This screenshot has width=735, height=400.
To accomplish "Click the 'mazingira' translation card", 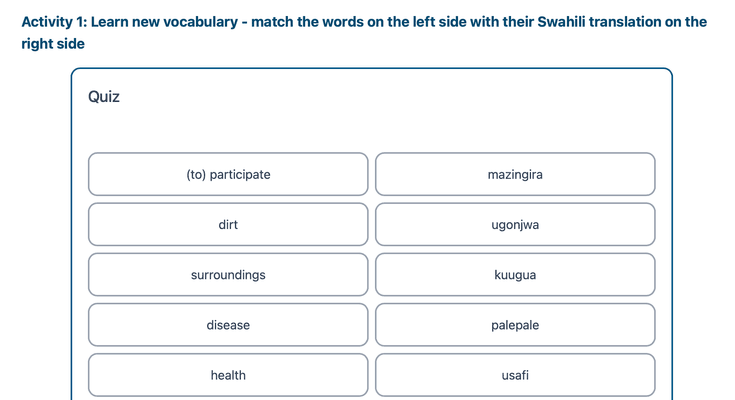I will pos(515,174).
